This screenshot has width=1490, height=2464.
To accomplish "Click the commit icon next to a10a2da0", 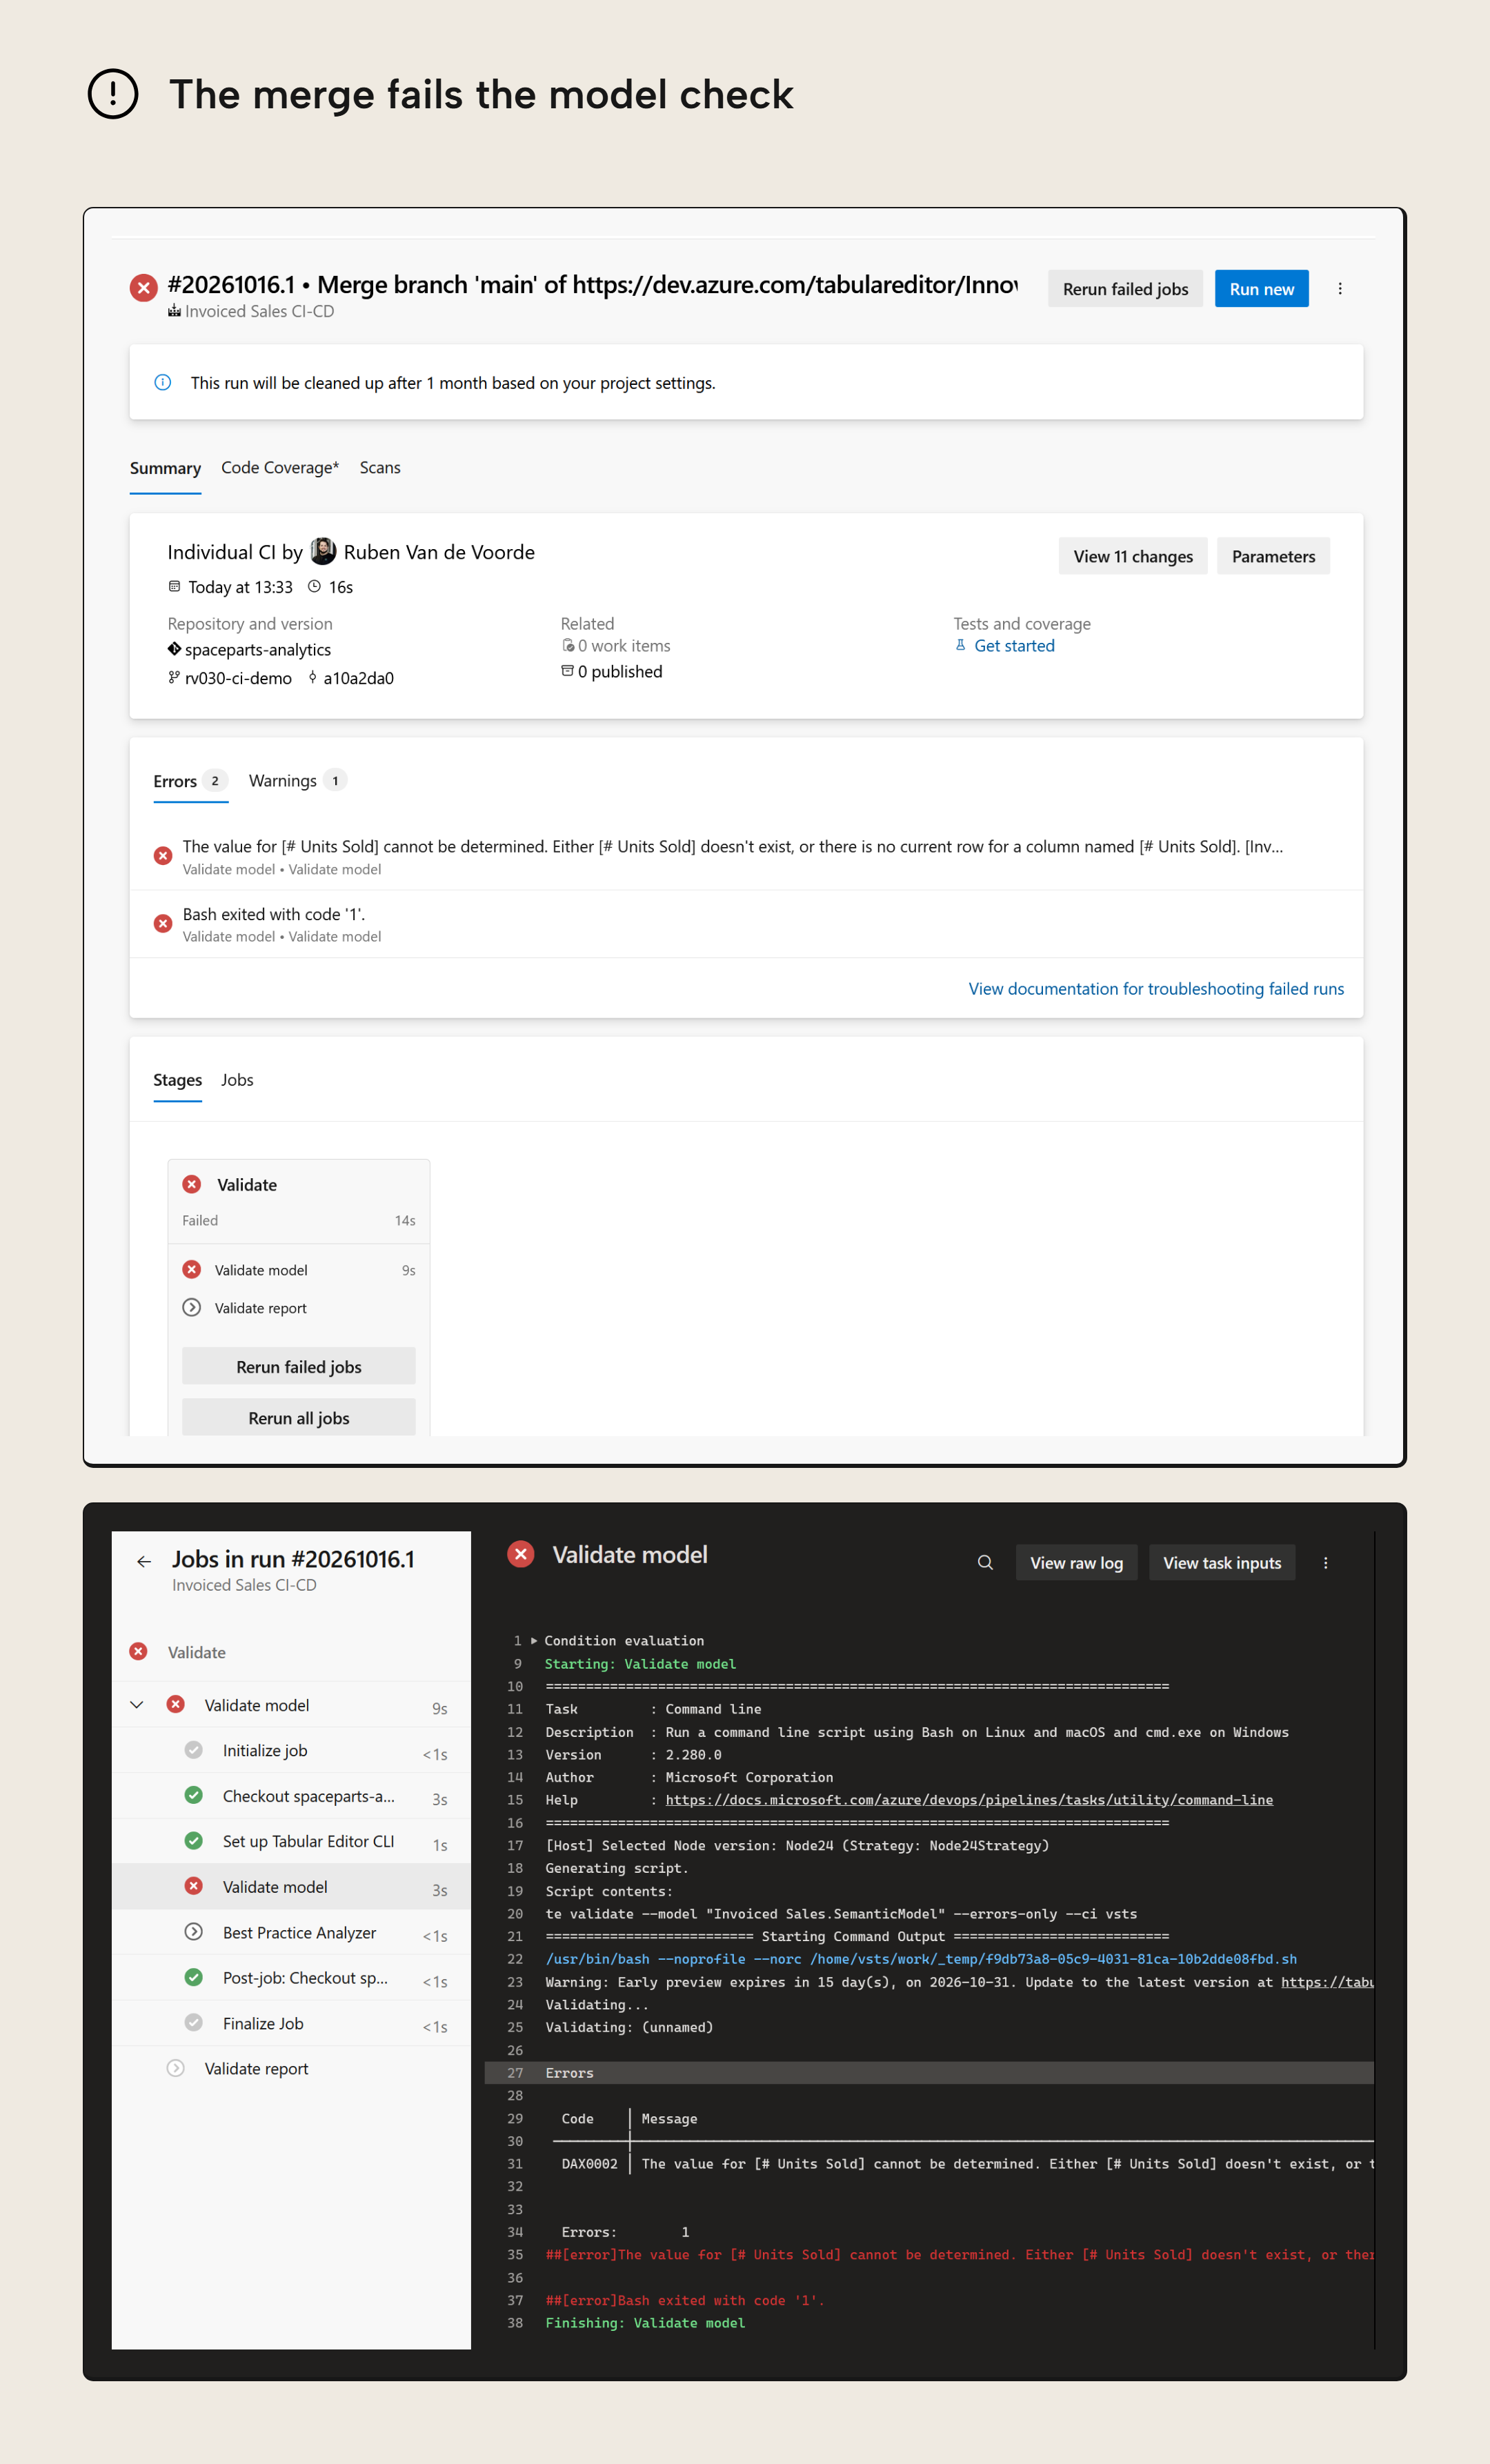I will 312,677.
